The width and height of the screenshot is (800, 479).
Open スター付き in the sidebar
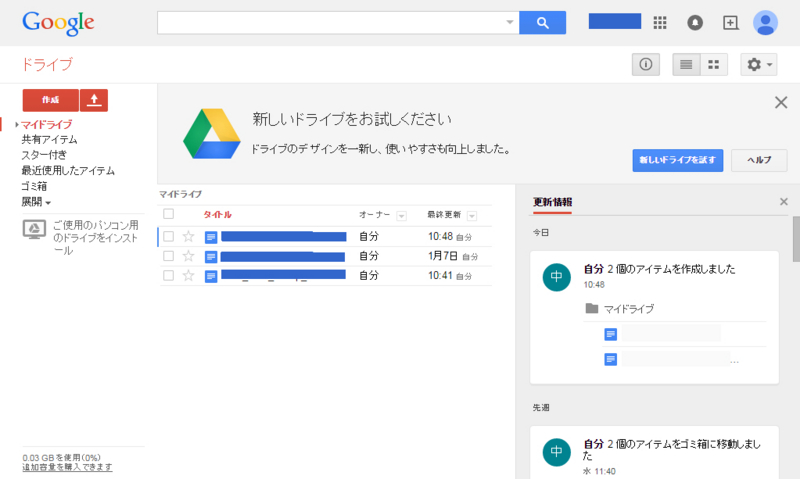click(x=44, y=155)
